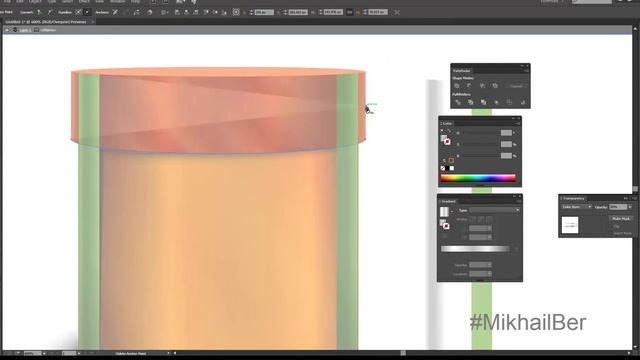640x360 pixels.
Task: Click the constrain width and height link icon
Action: [x=349, y=12]
